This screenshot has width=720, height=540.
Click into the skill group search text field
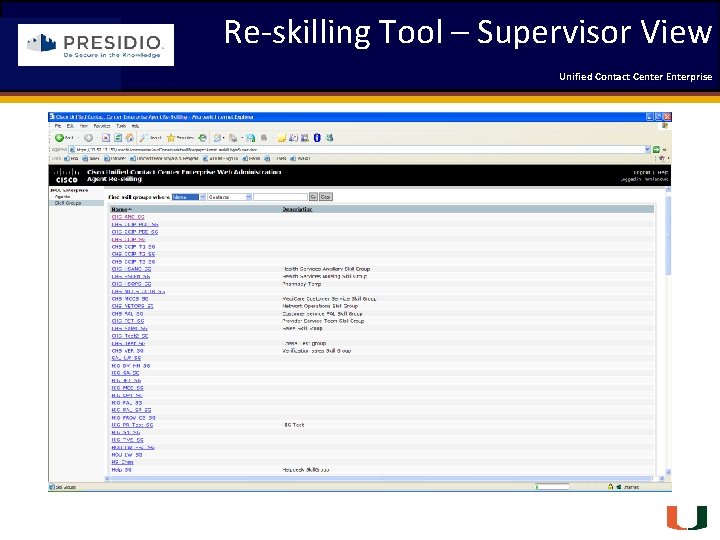click(280, 197)
